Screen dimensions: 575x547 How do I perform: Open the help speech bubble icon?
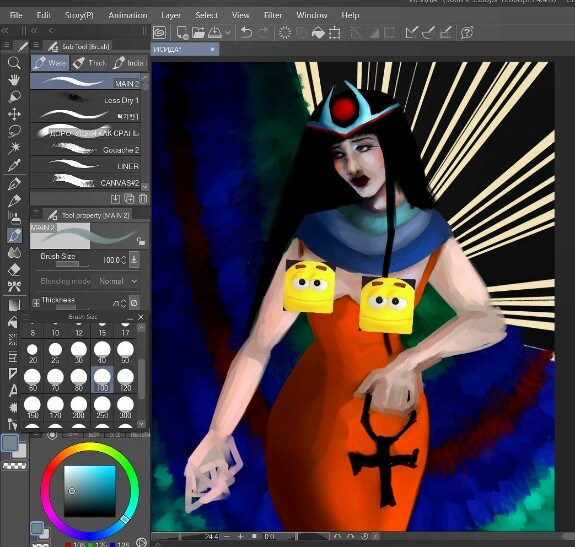(467, 33)
